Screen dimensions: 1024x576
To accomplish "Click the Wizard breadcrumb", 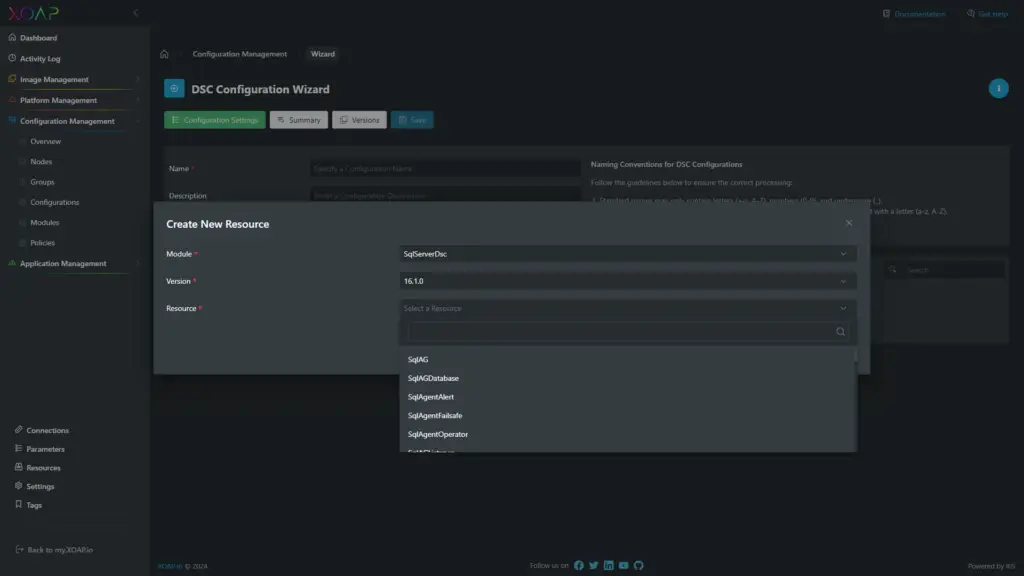I will [x=323, y=54].
